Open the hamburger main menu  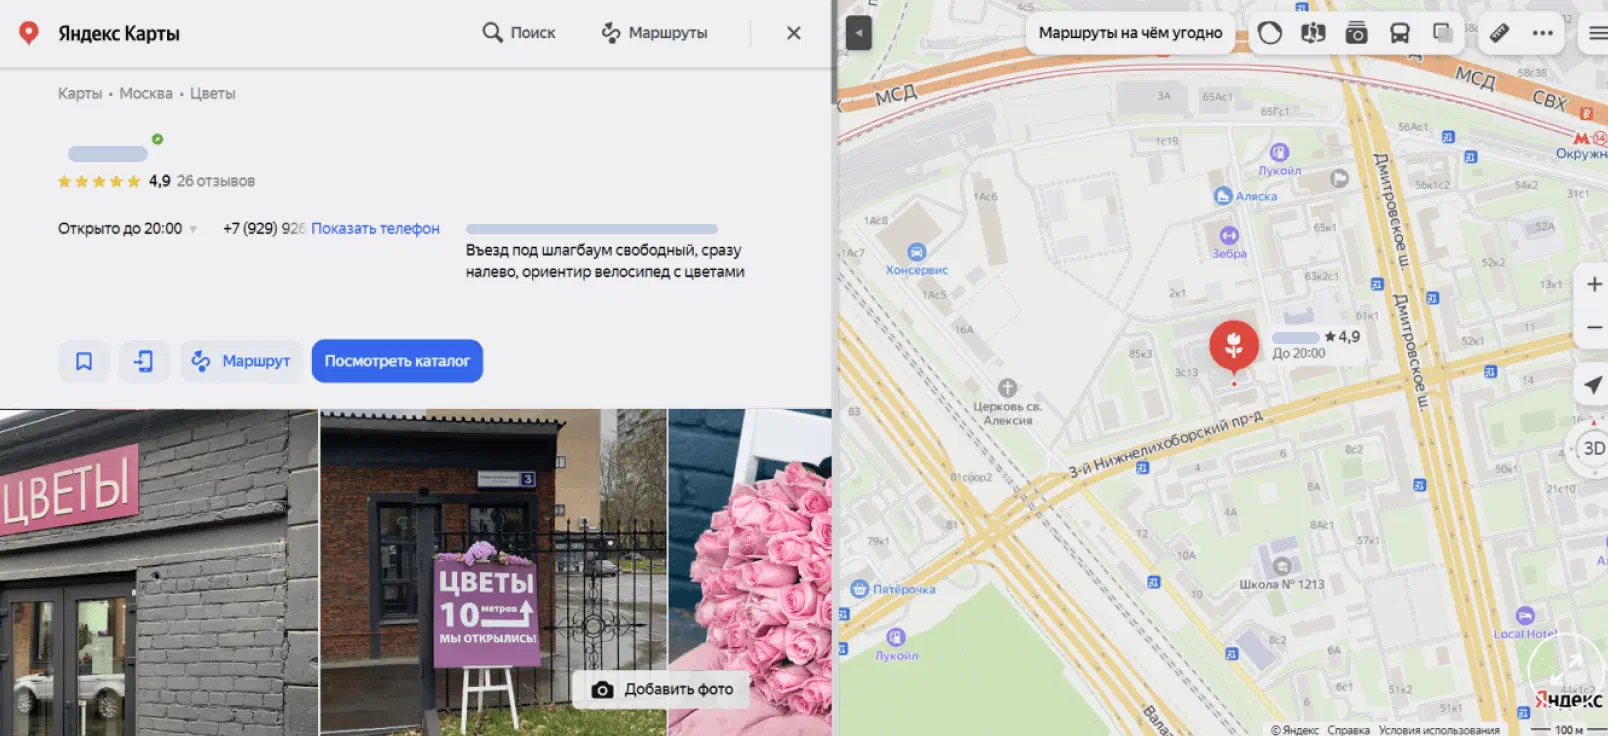[1595, 33]
